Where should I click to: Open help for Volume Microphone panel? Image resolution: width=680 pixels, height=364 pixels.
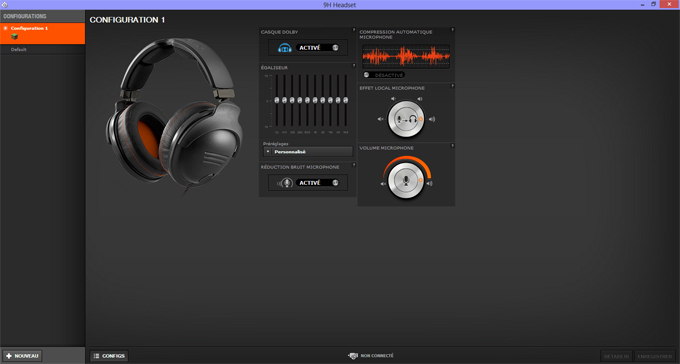point(452,146)
